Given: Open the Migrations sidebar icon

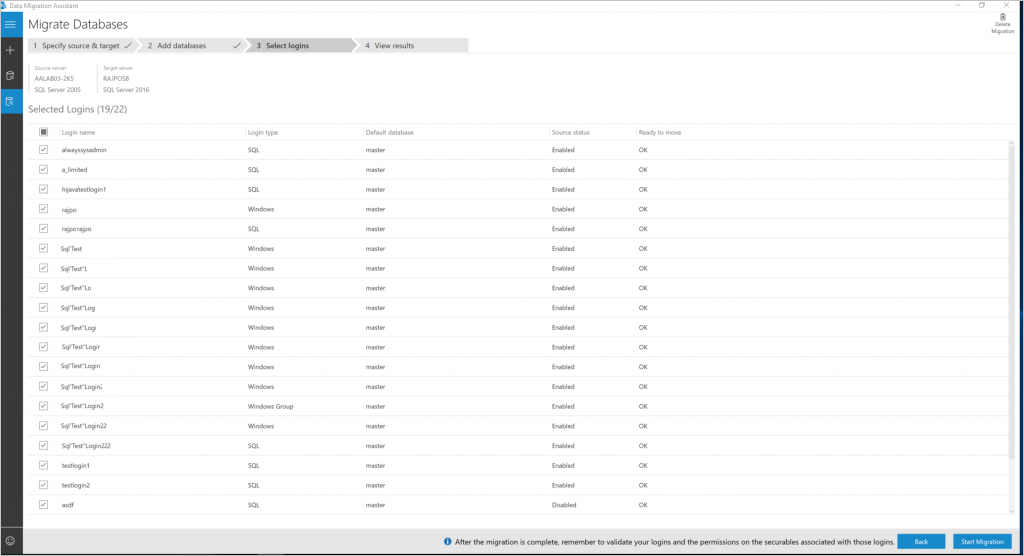Looking at the screenshot, I should tap(10, 101).
